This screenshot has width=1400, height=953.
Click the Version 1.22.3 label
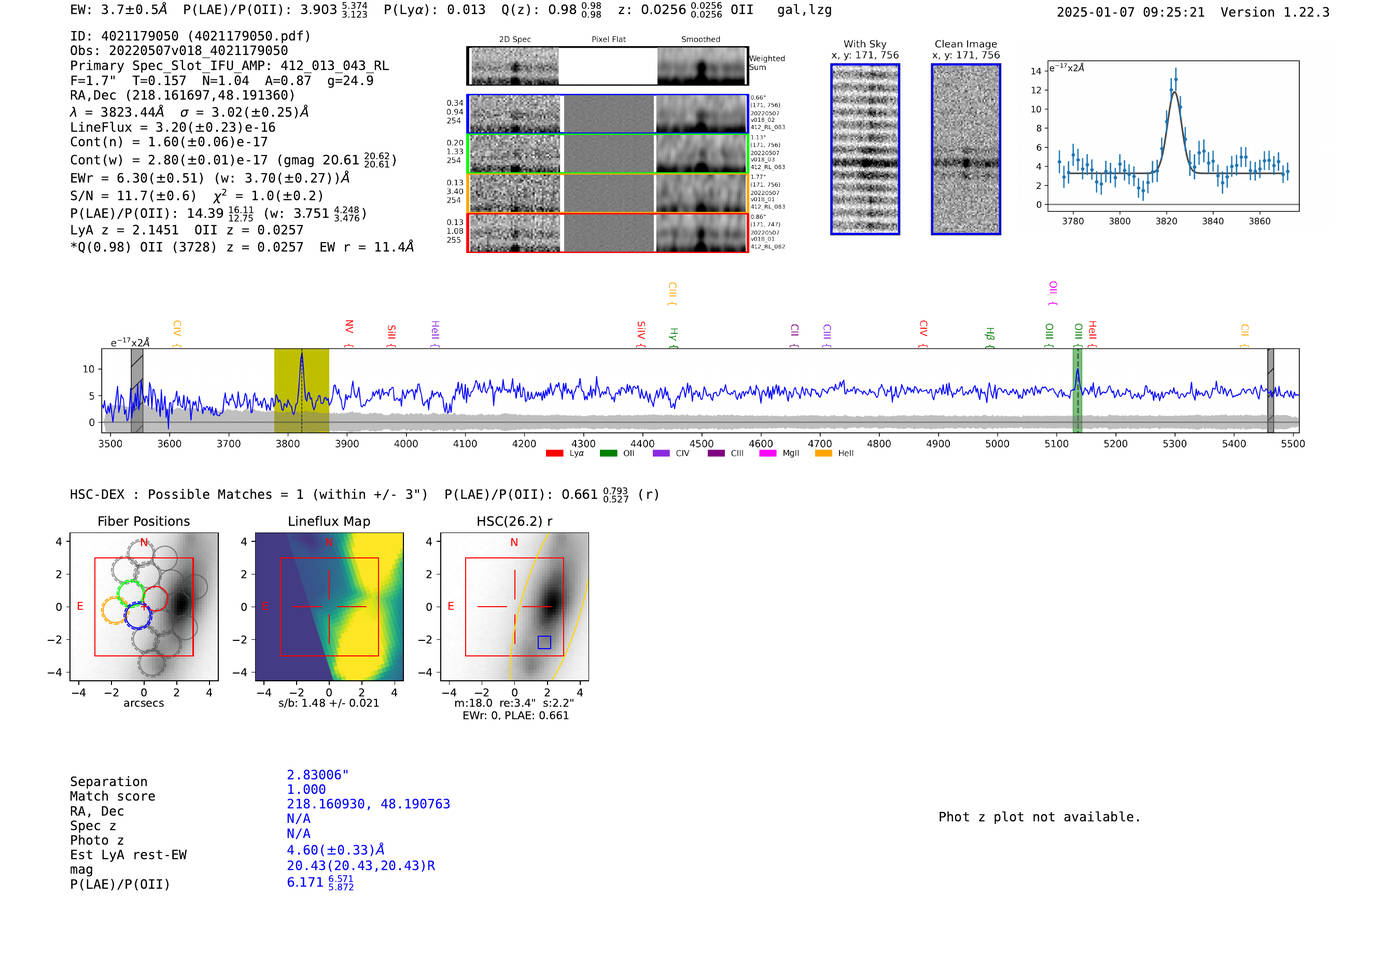point(1275,12)
